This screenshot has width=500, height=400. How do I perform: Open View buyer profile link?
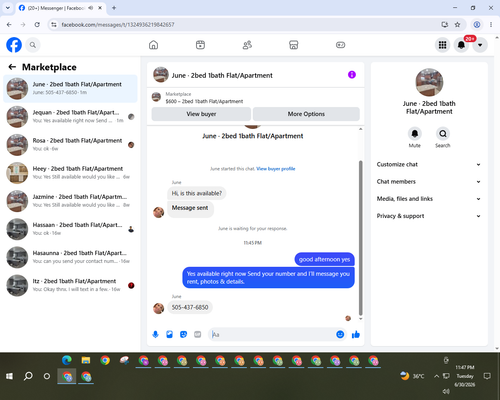click(276, 169)
